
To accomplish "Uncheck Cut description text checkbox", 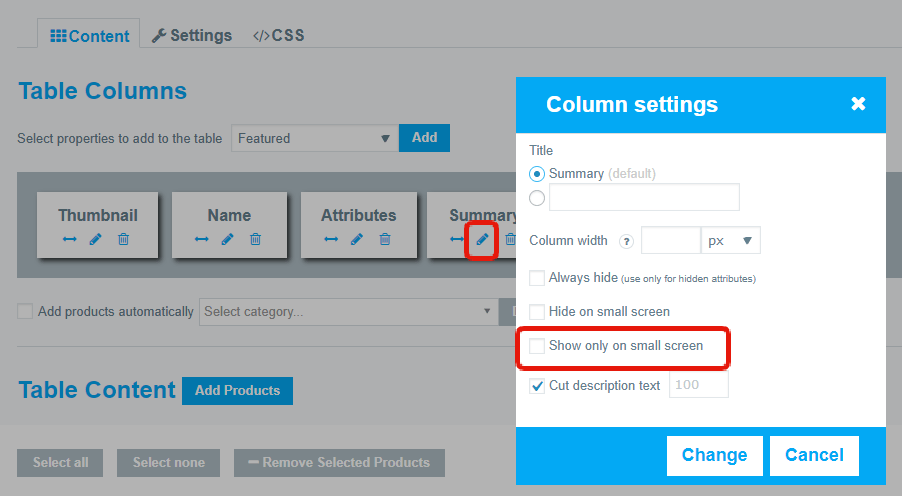I will (x=537, y=386).
